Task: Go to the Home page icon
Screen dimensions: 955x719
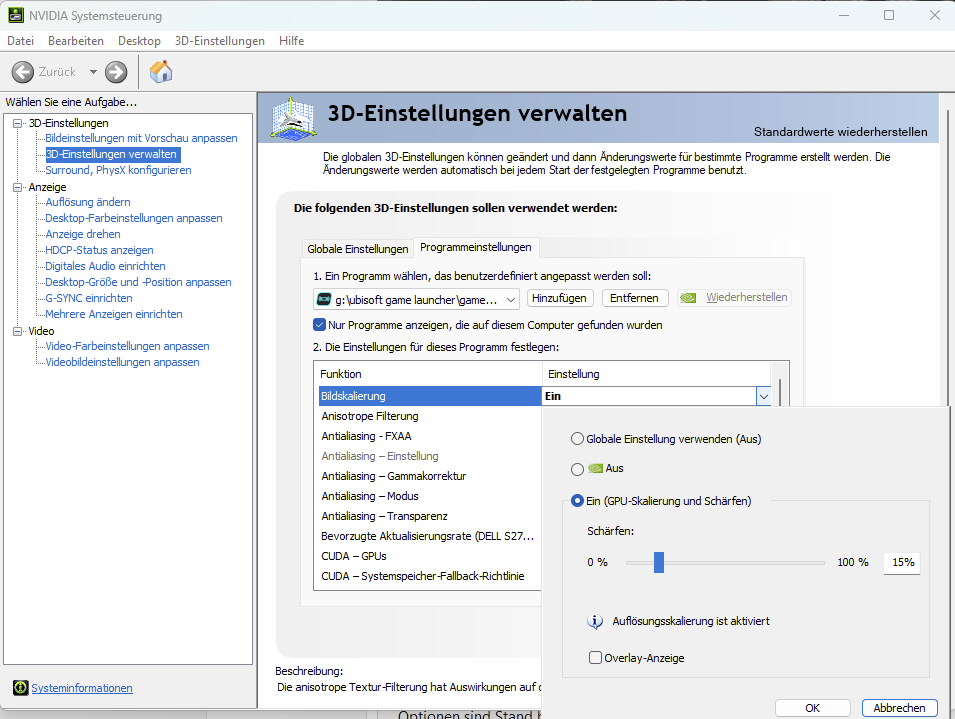Action: coord(161,71)
